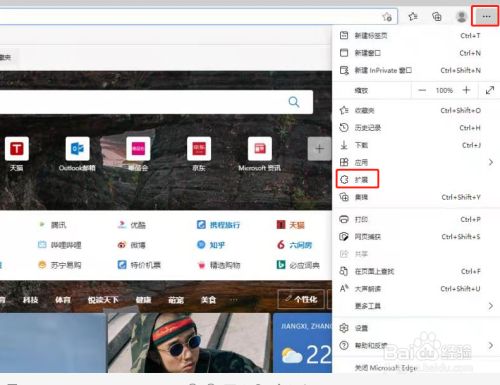This screenshot has height=385, width=500.
Task: Enter full screen via the zoom row arrow icon
Action: point(490,90)
